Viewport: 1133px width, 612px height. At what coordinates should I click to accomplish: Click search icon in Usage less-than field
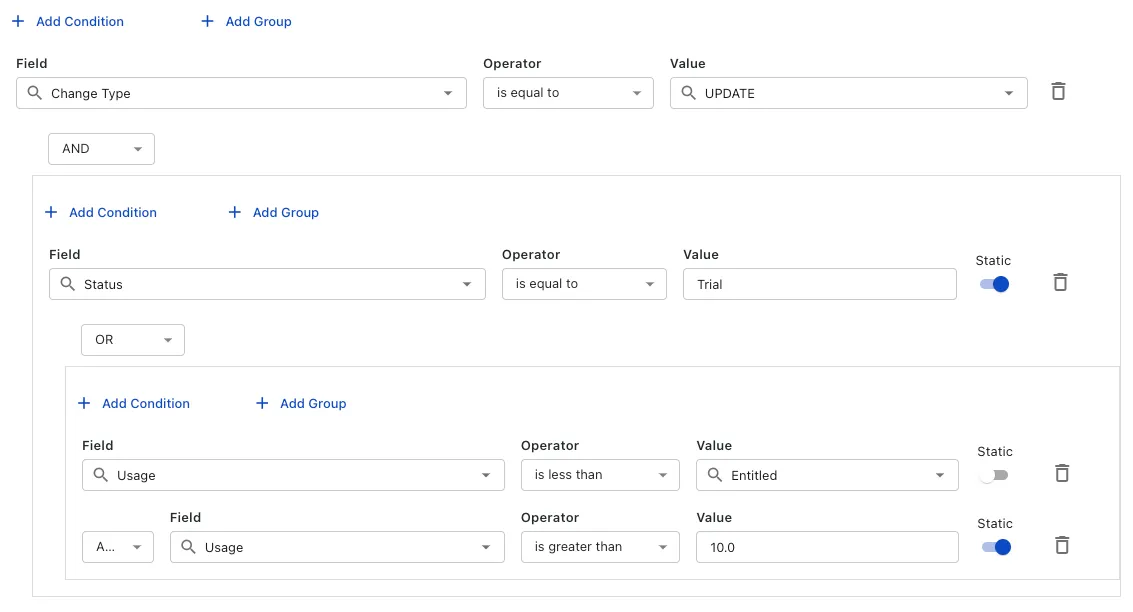[100, 475]
